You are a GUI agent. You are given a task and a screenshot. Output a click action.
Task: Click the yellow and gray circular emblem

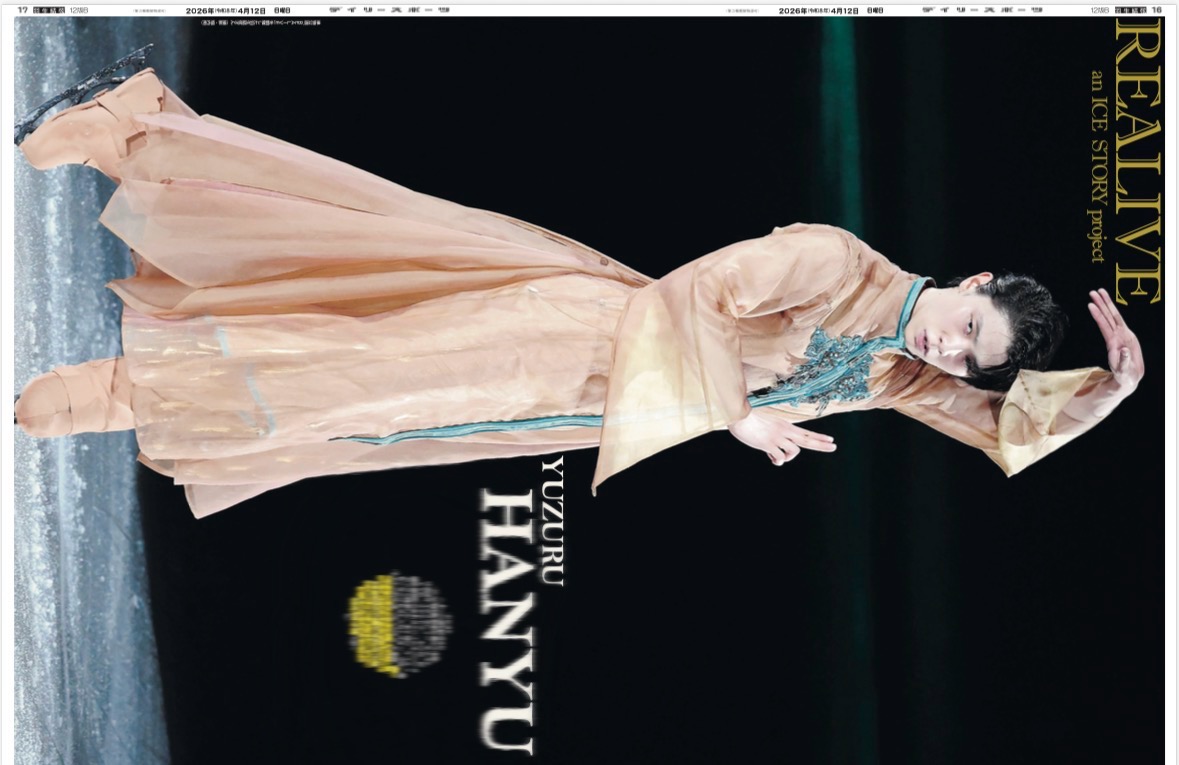(x=397, y=624)
